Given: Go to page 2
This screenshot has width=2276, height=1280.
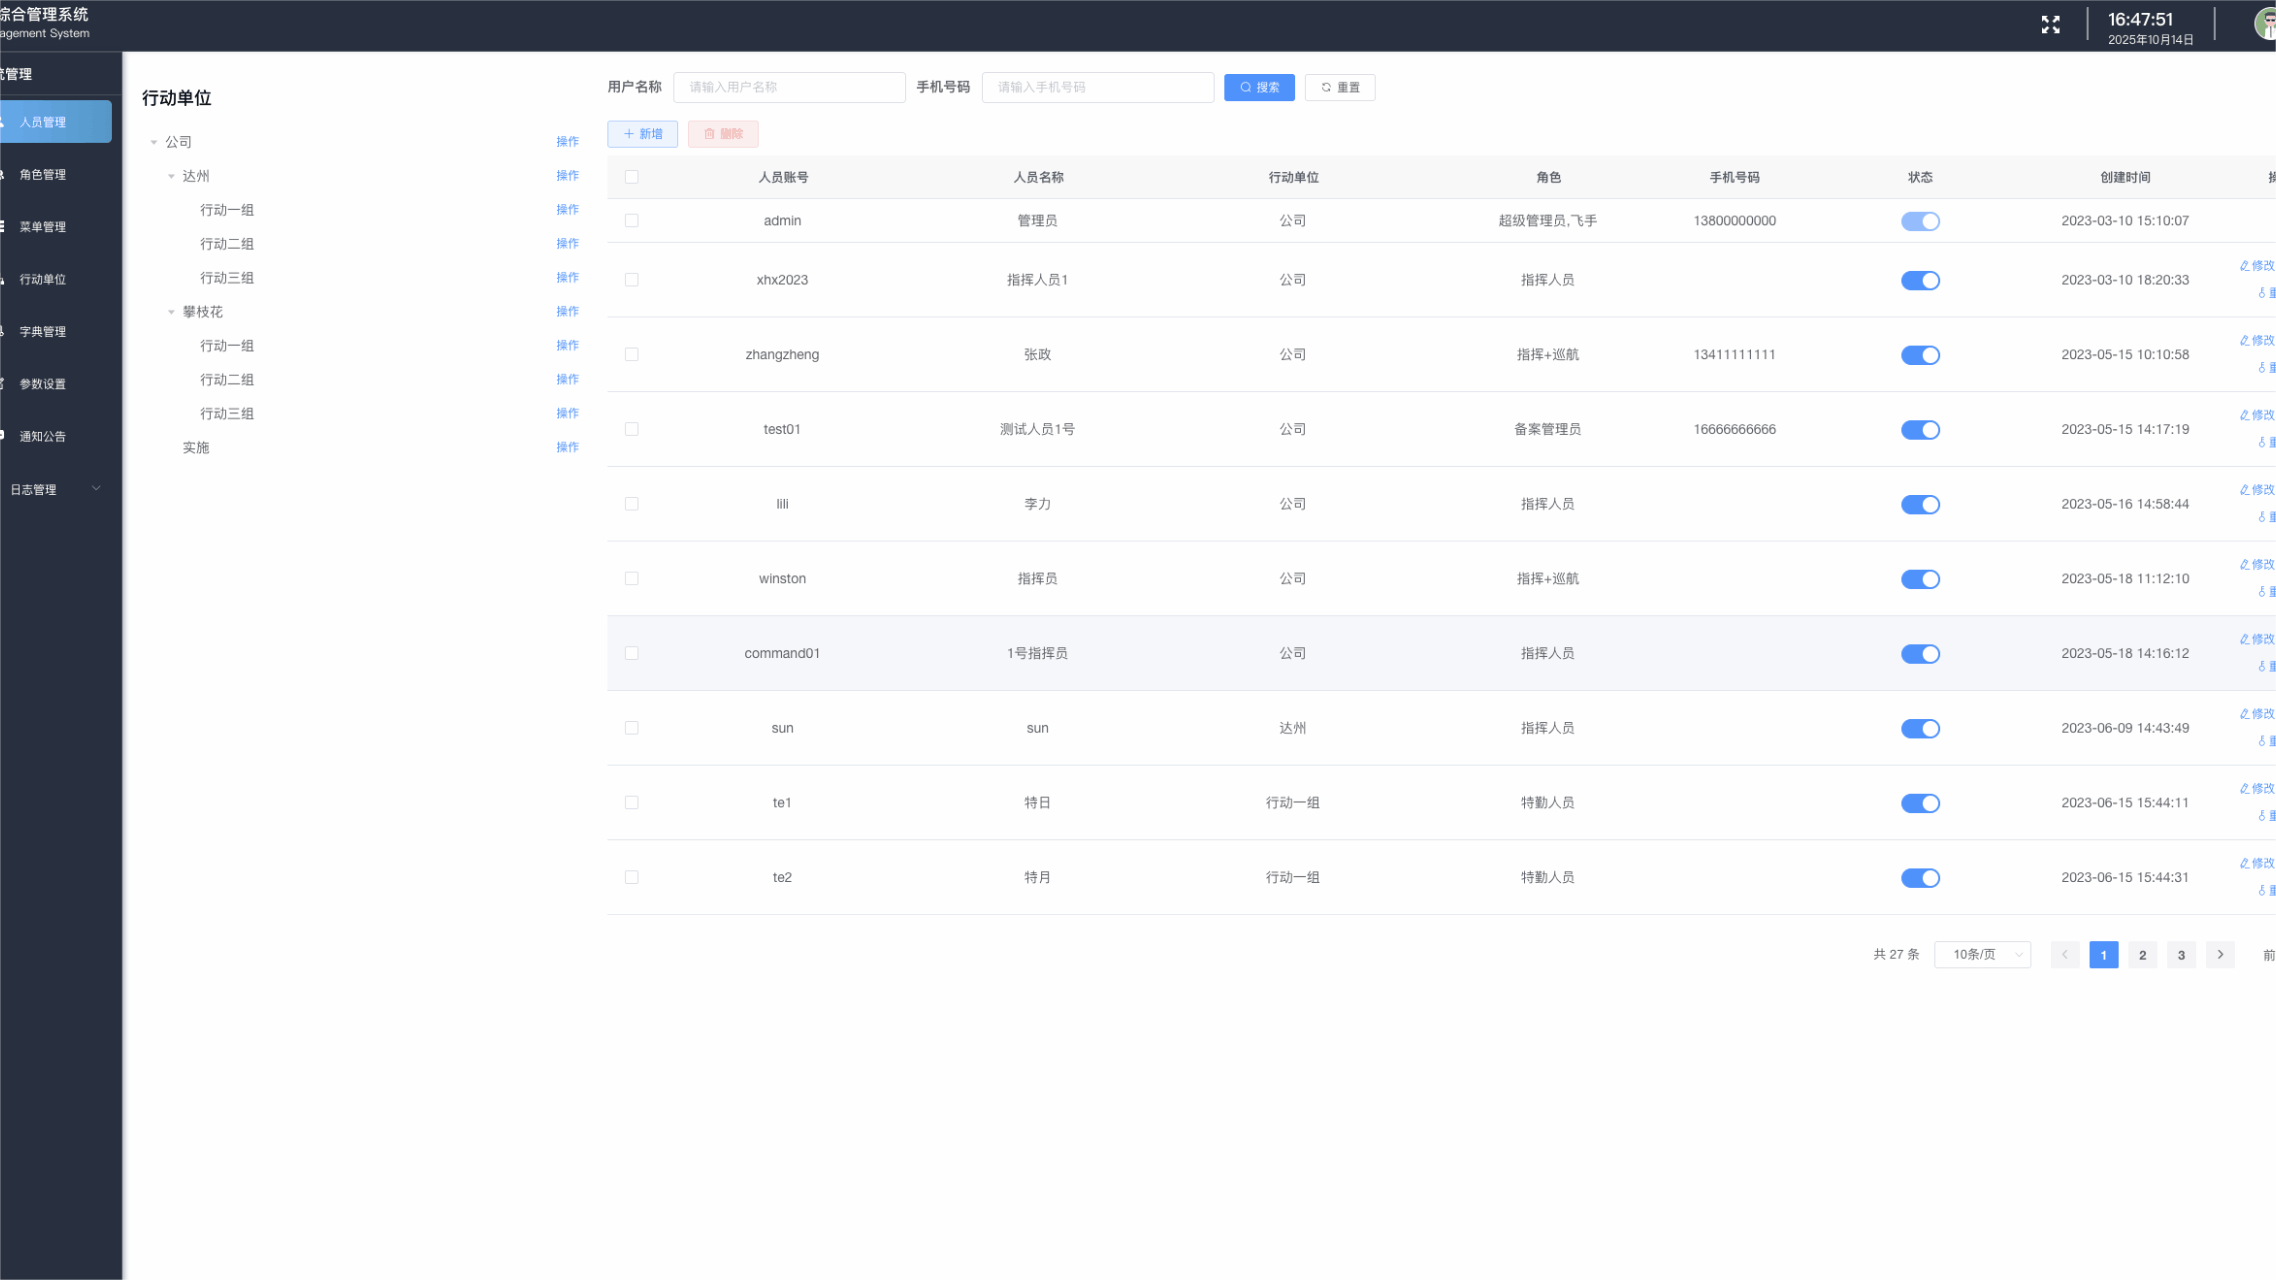Looking at the screenshot, I should (2142, 955).
